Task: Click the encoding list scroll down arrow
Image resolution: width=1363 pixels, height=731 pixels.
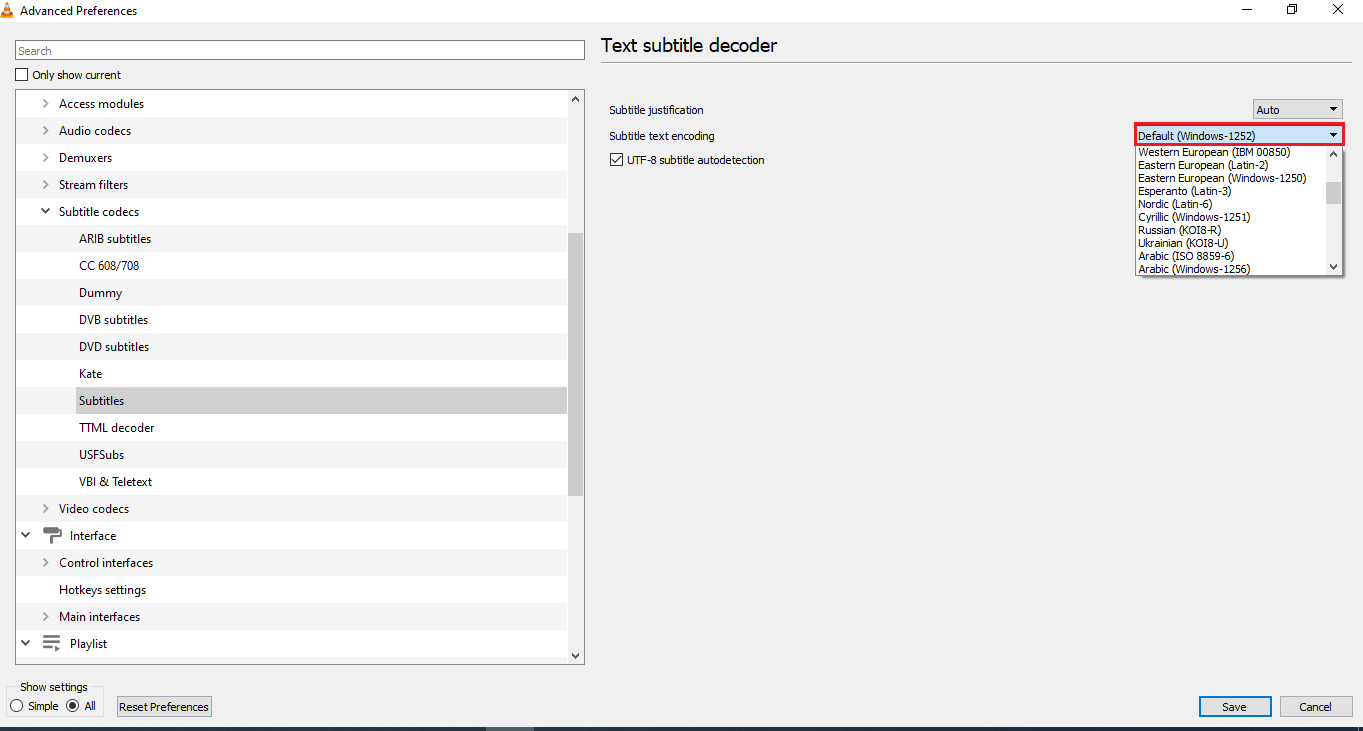Action: [x=1333, y=267]
